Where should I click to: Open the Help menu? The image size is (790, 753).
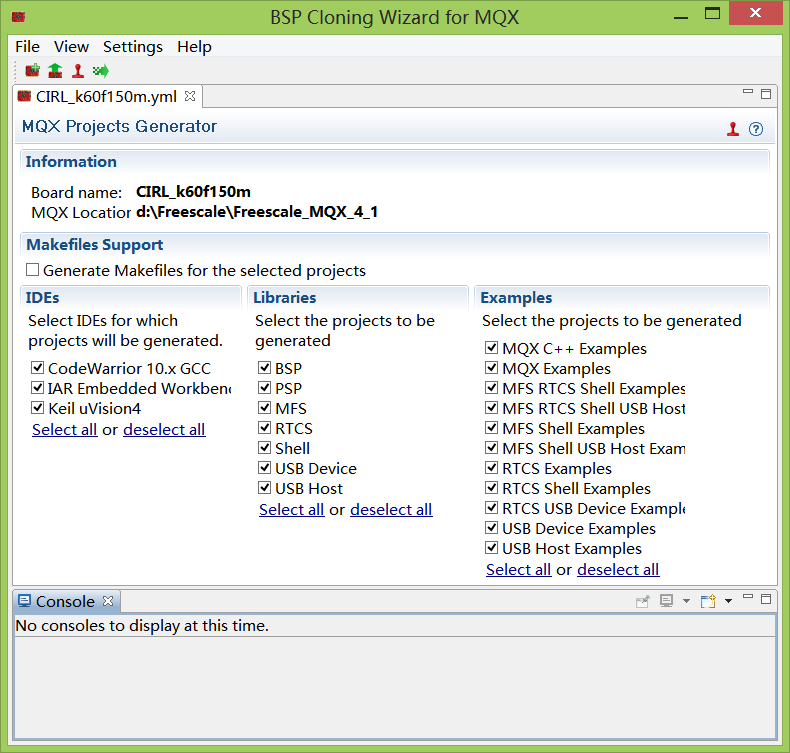(x=194, y=46)
